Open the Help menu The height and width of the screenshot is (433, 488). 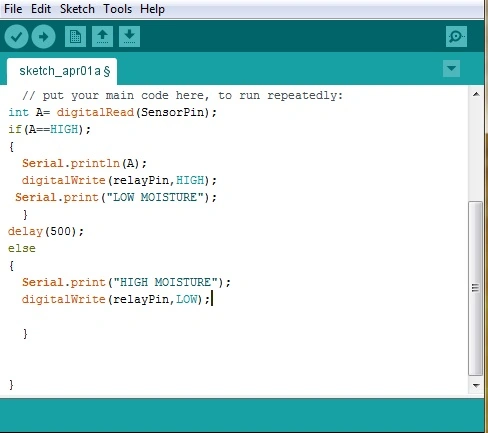(x=152, y=9)
